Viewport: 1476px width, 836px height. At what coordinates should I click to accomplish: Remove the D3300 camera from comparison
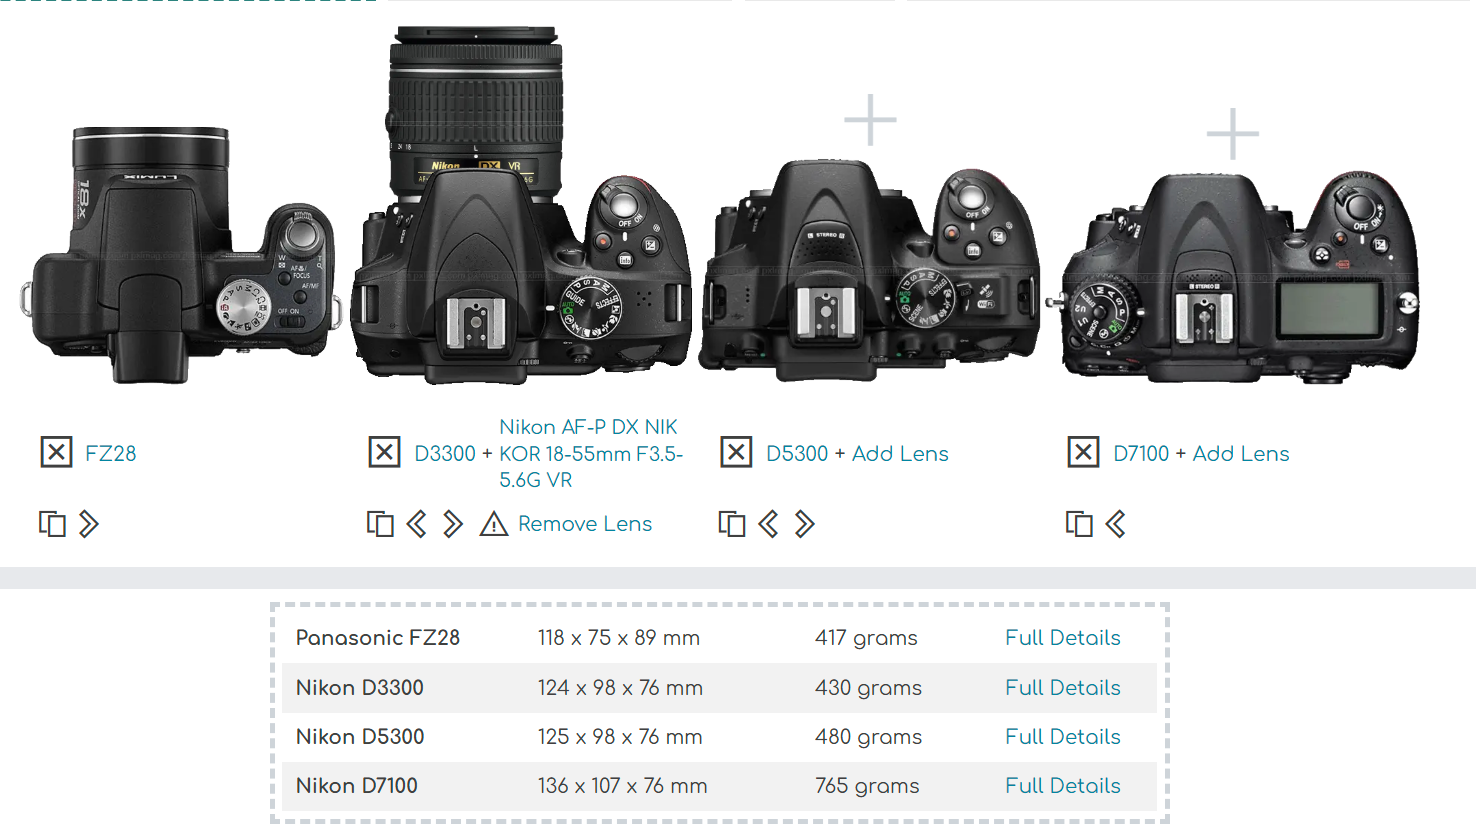(x=384, y=452)
